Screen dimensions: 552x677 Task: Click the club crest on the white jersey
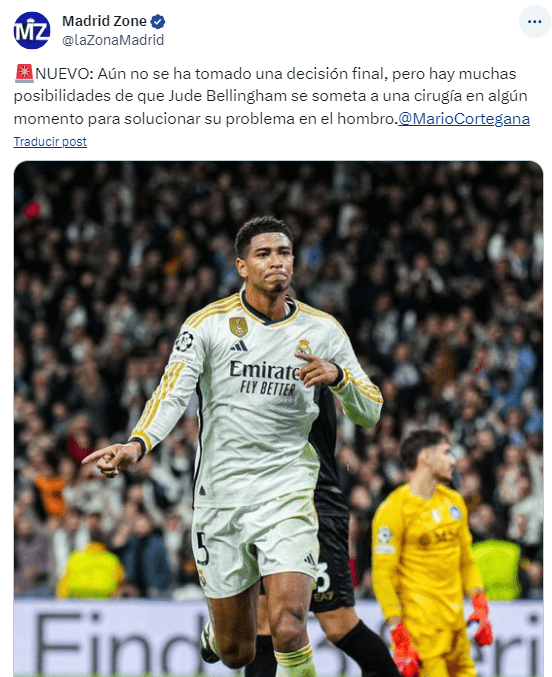point(303,347)
